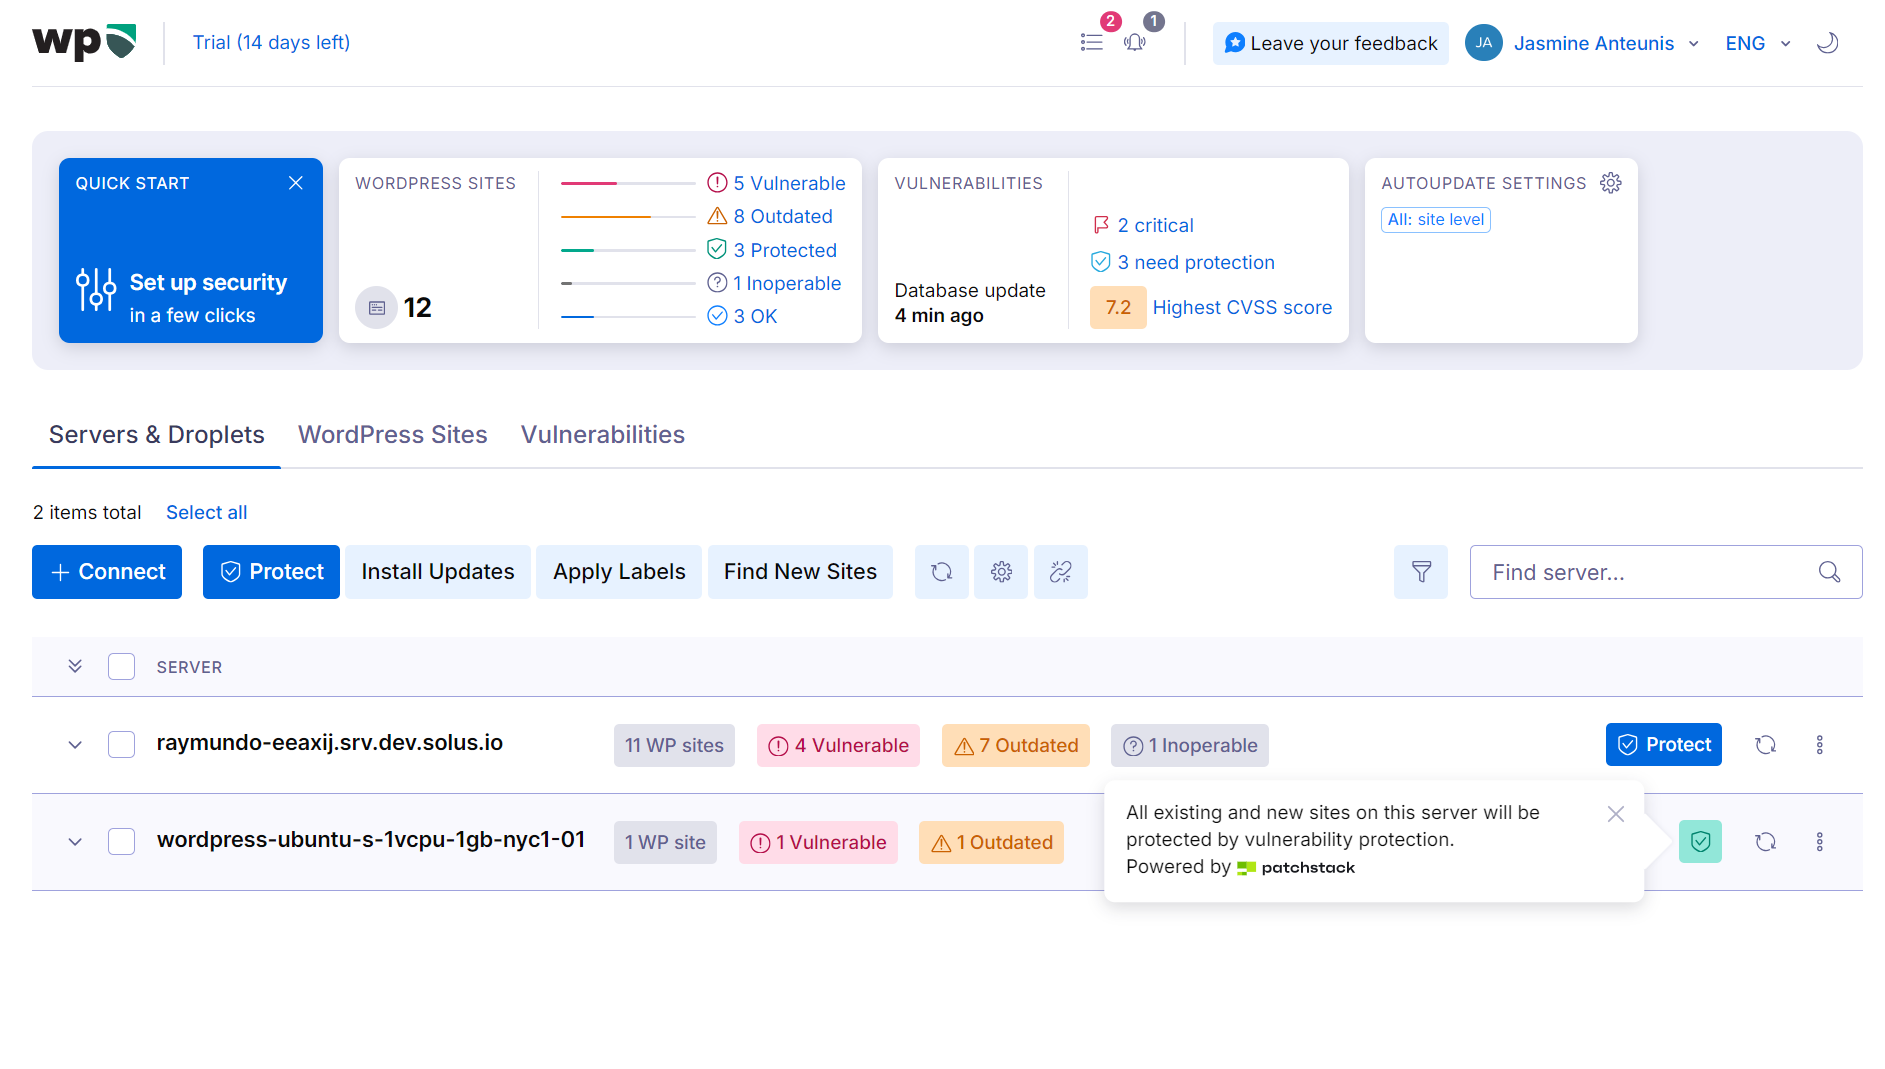Image resolution: width=1885 pixels, height=1069 pixels.
Task: Switch to Servers & Droplets tab
Action: [157, 435]
